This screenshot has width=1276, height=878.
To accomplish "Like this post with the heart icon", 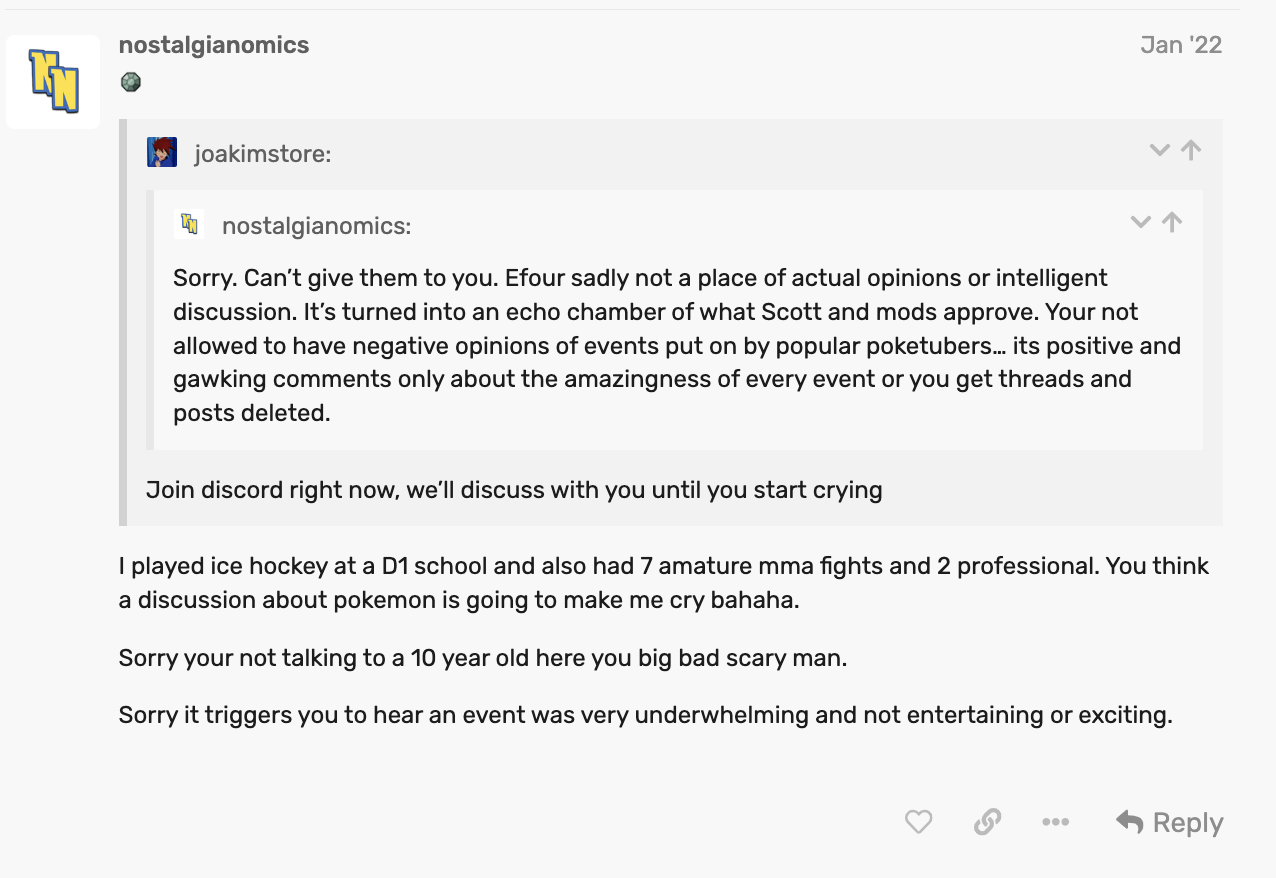I will [918, 822].
